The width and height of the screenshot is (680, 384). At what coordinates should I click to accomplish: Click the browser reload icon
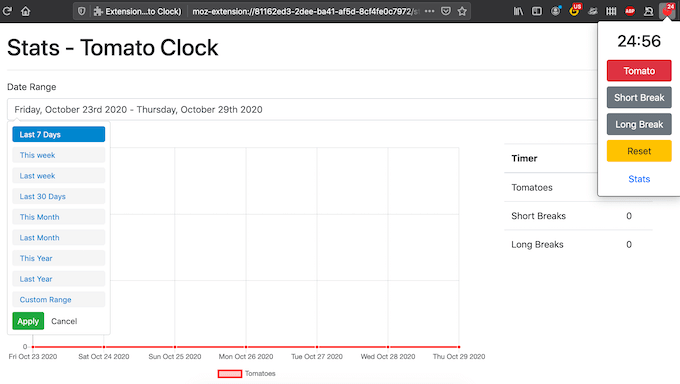(7, 11)
